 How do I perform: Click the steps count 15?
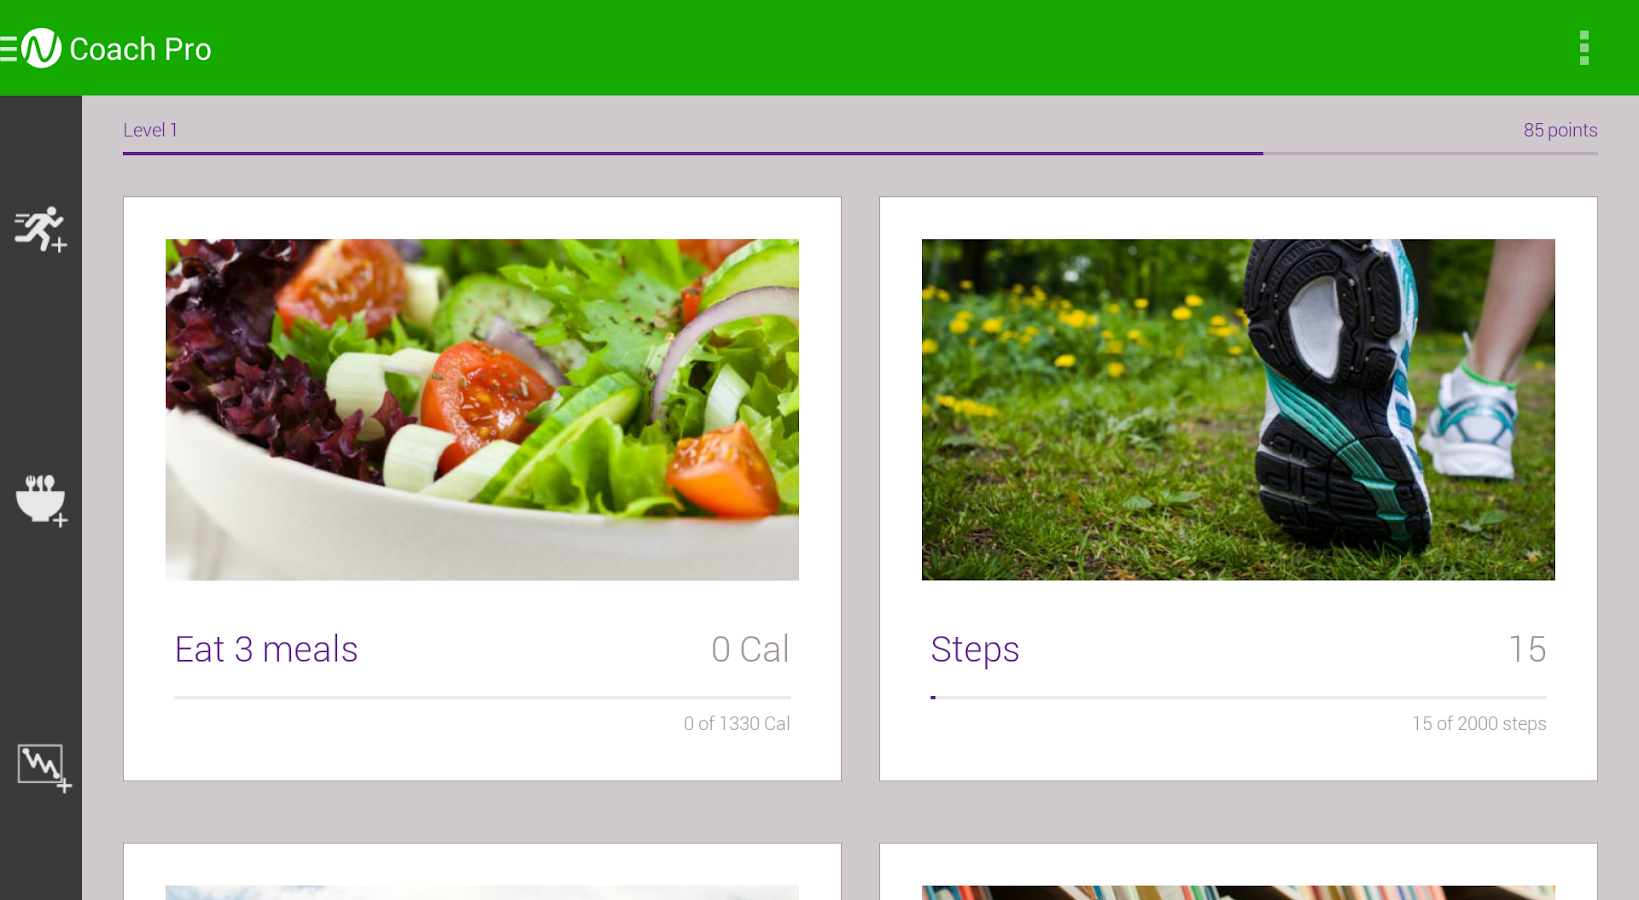[1527, 649]
